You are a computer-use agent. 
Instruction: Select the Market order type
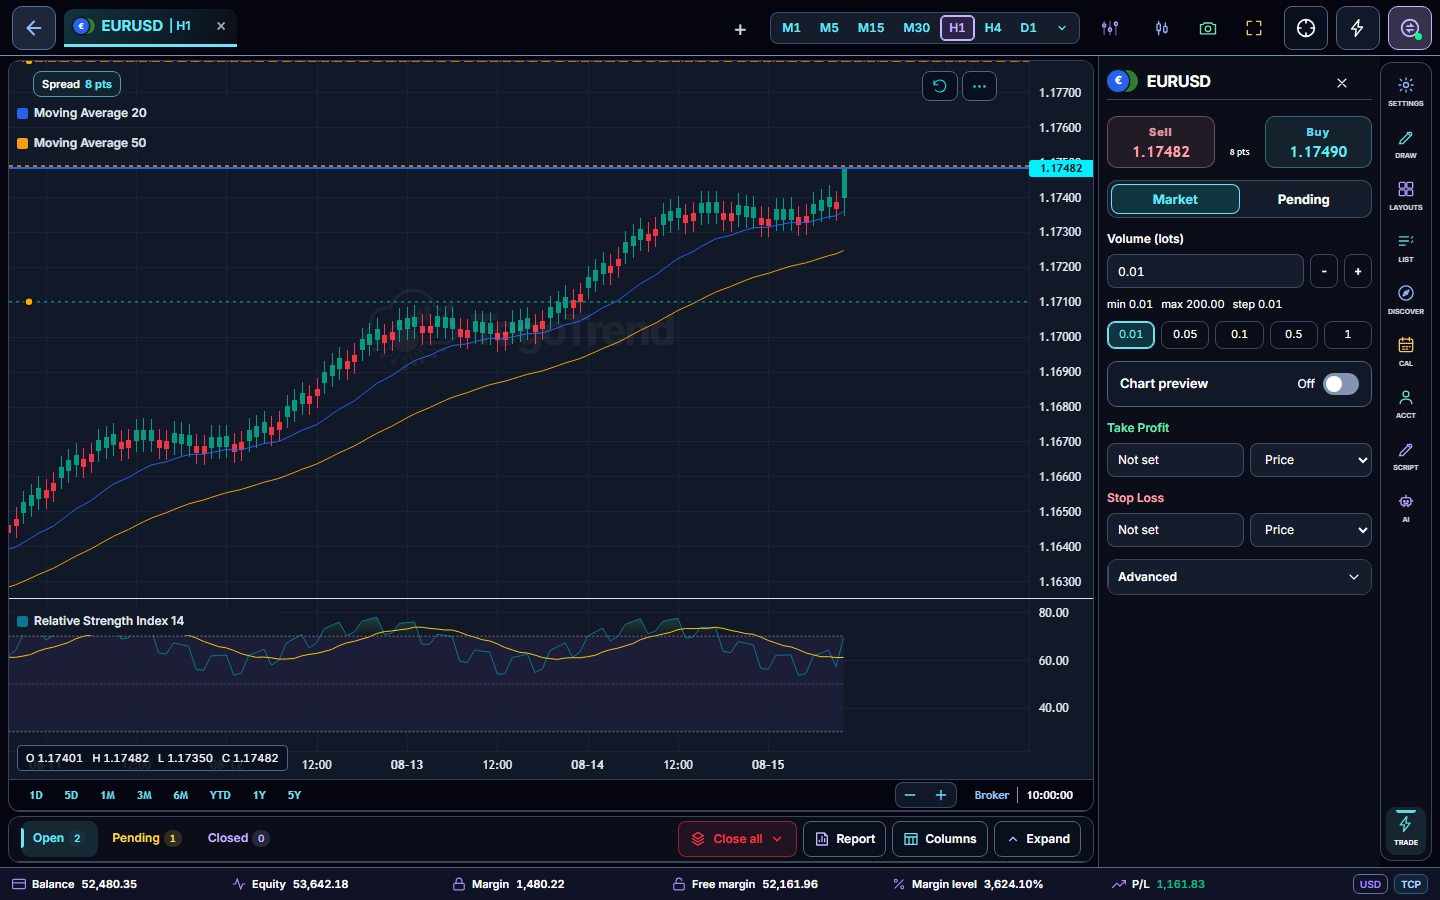point(1175,199)
